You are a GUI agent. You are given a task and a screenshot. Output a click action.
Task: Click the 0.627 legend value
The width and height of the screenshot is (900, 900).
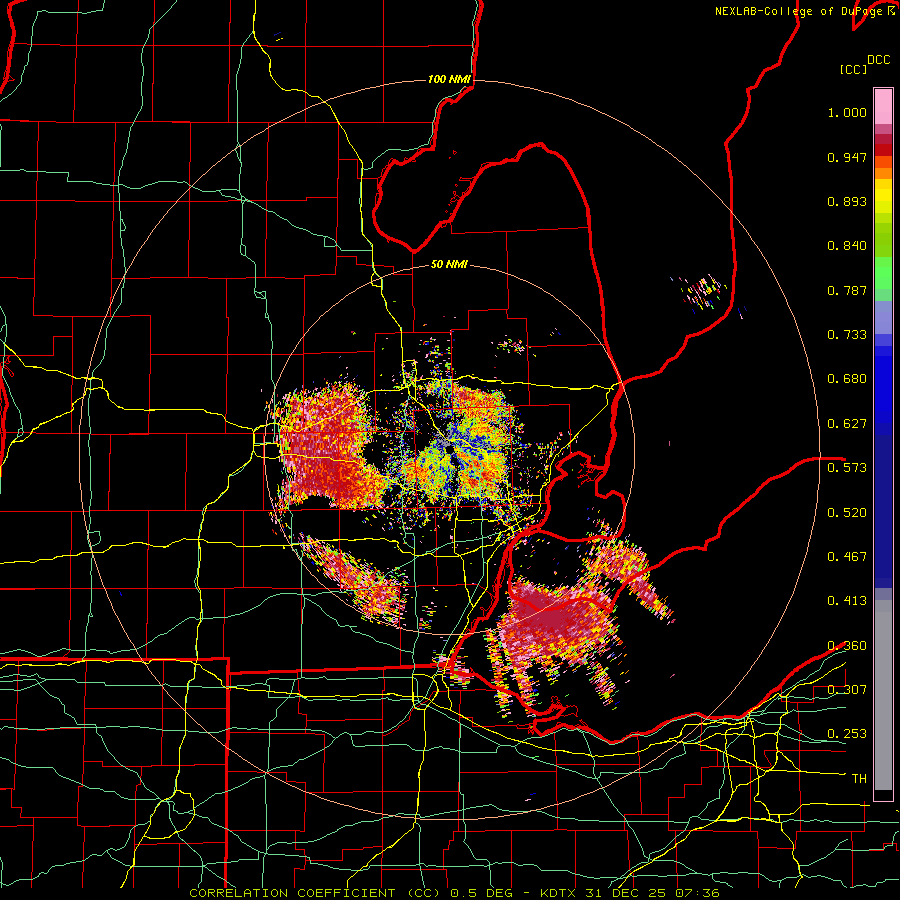click(847, 424)
